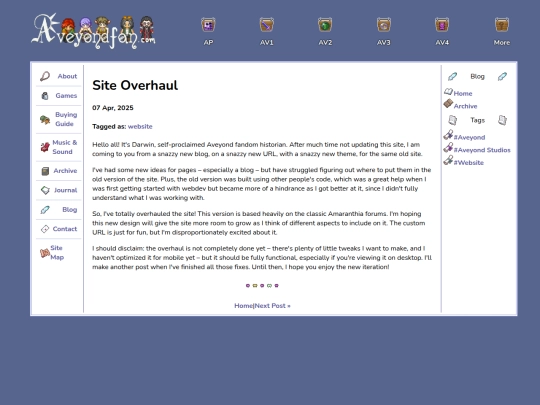Open the left sidebar Archive link
The height and width of the screenshot is (405, 540).
[65, 171]
